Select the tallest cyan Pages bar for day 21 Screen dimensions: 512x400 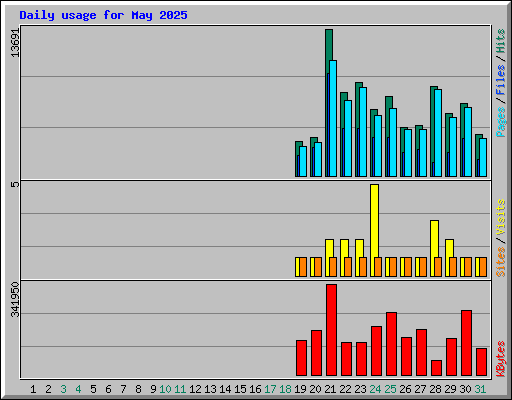click(x=333, y=118)
